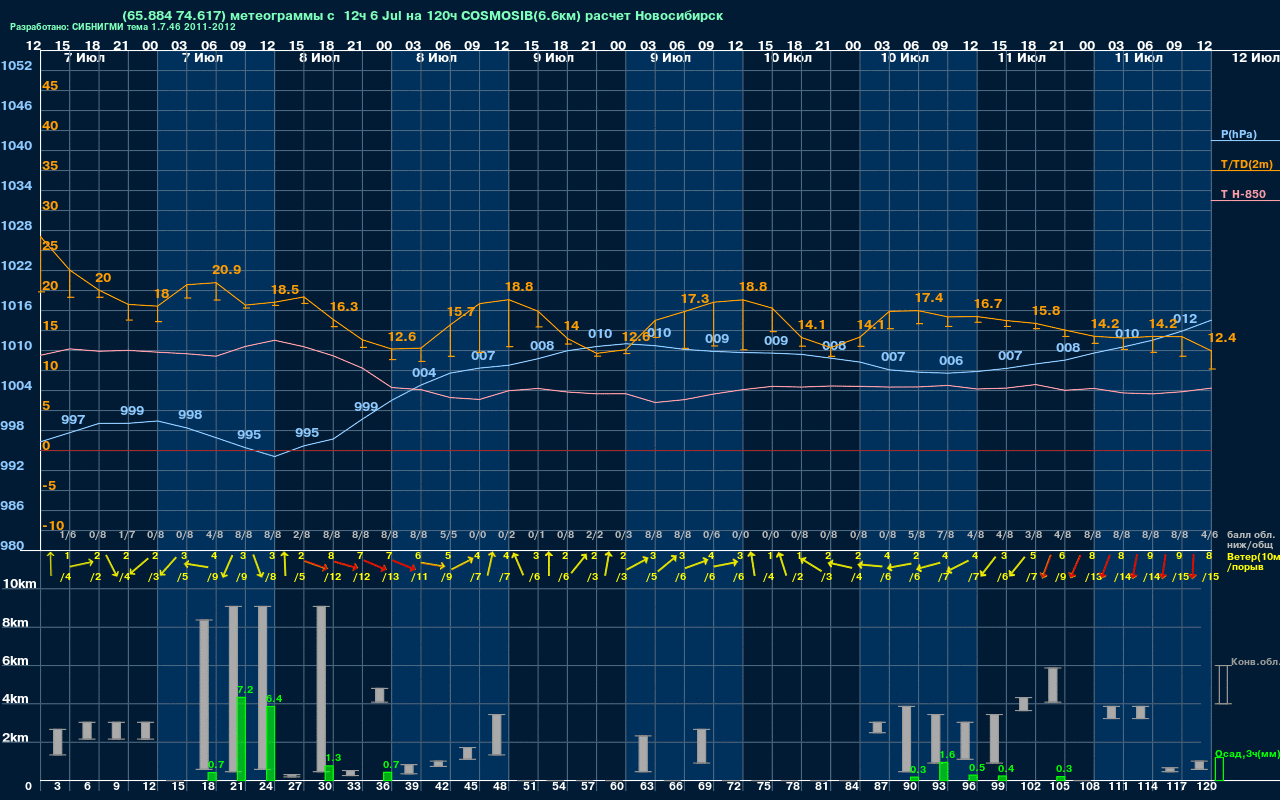Viewport: 1280px width, 800px height.
Task: Click the 'Разработано: СИБНИГМИ' credit line
Action: 123,27
